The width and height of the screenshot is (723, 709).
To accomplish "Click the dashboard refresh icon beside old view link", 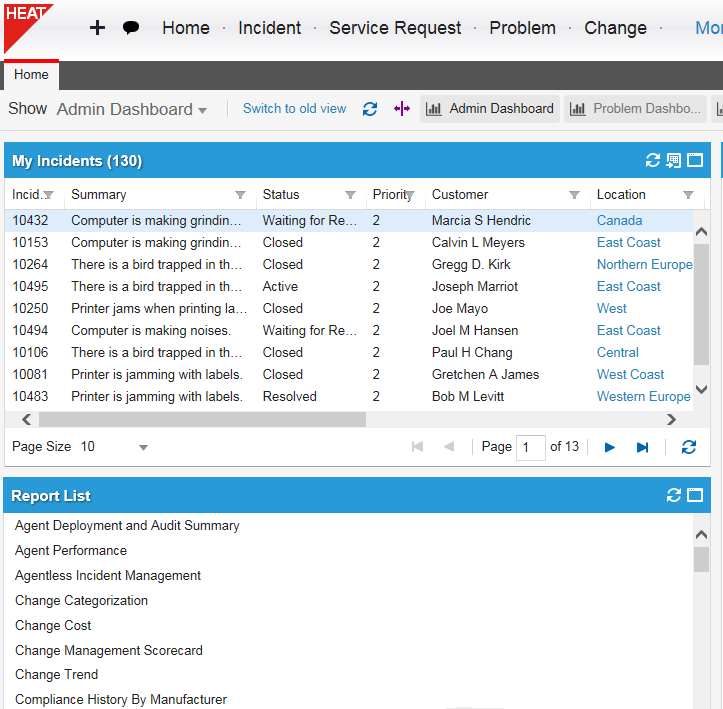I will click(x=370, y=109).
